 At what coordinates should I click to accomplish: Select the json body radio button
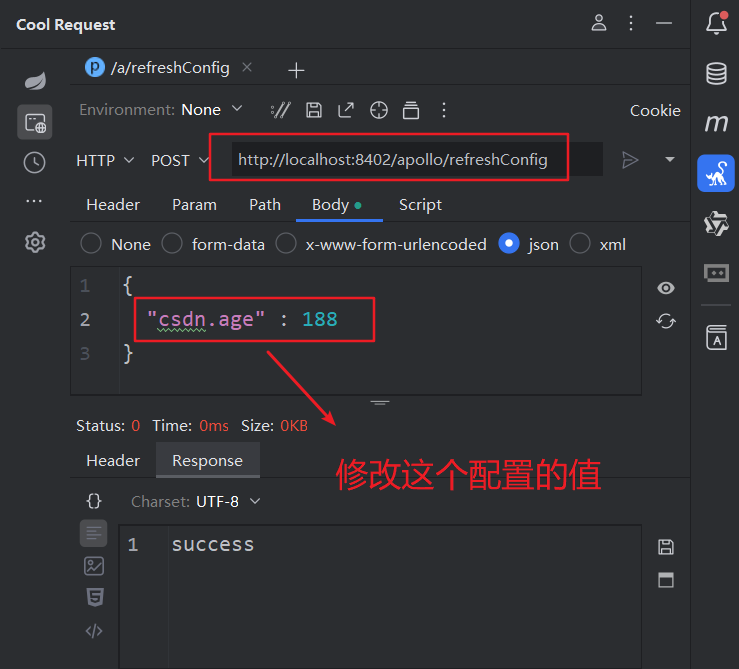coord(509,244)
